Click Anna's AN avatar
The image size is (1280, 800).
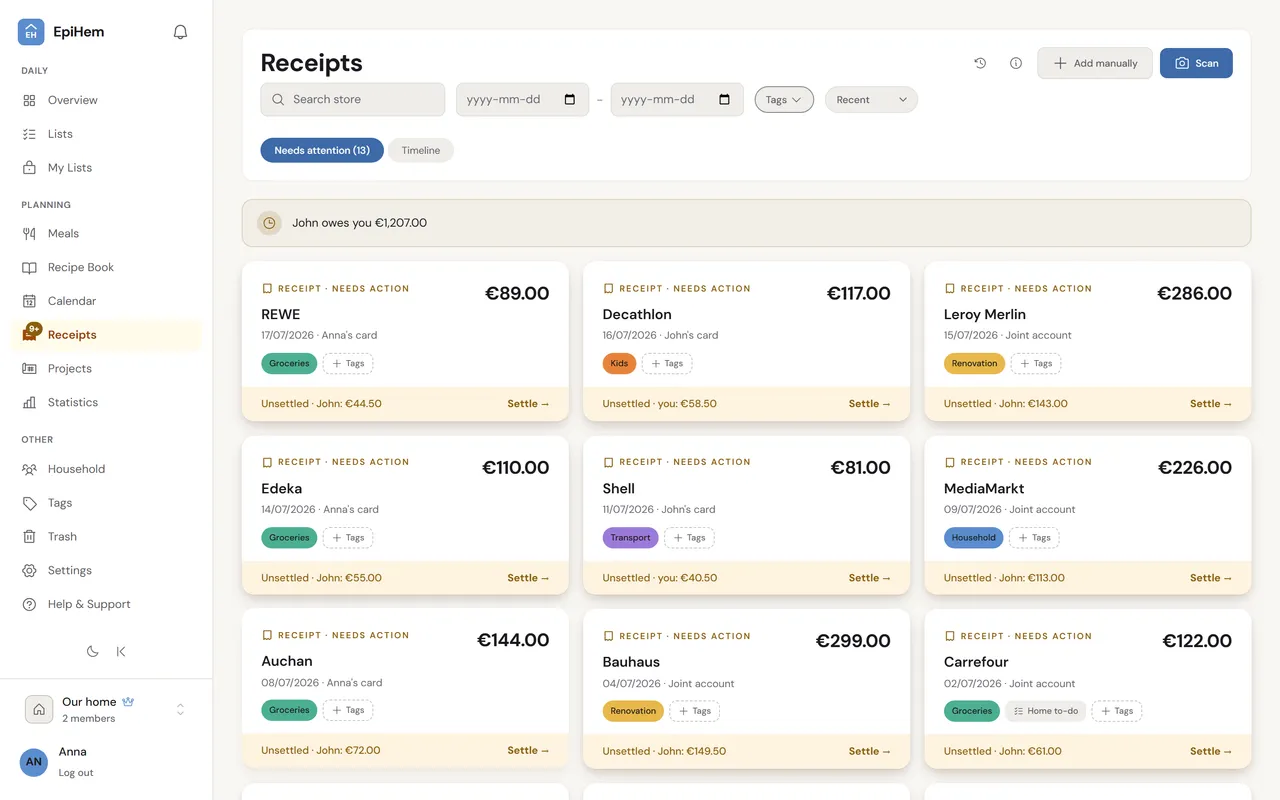click(x=34, y=762)
